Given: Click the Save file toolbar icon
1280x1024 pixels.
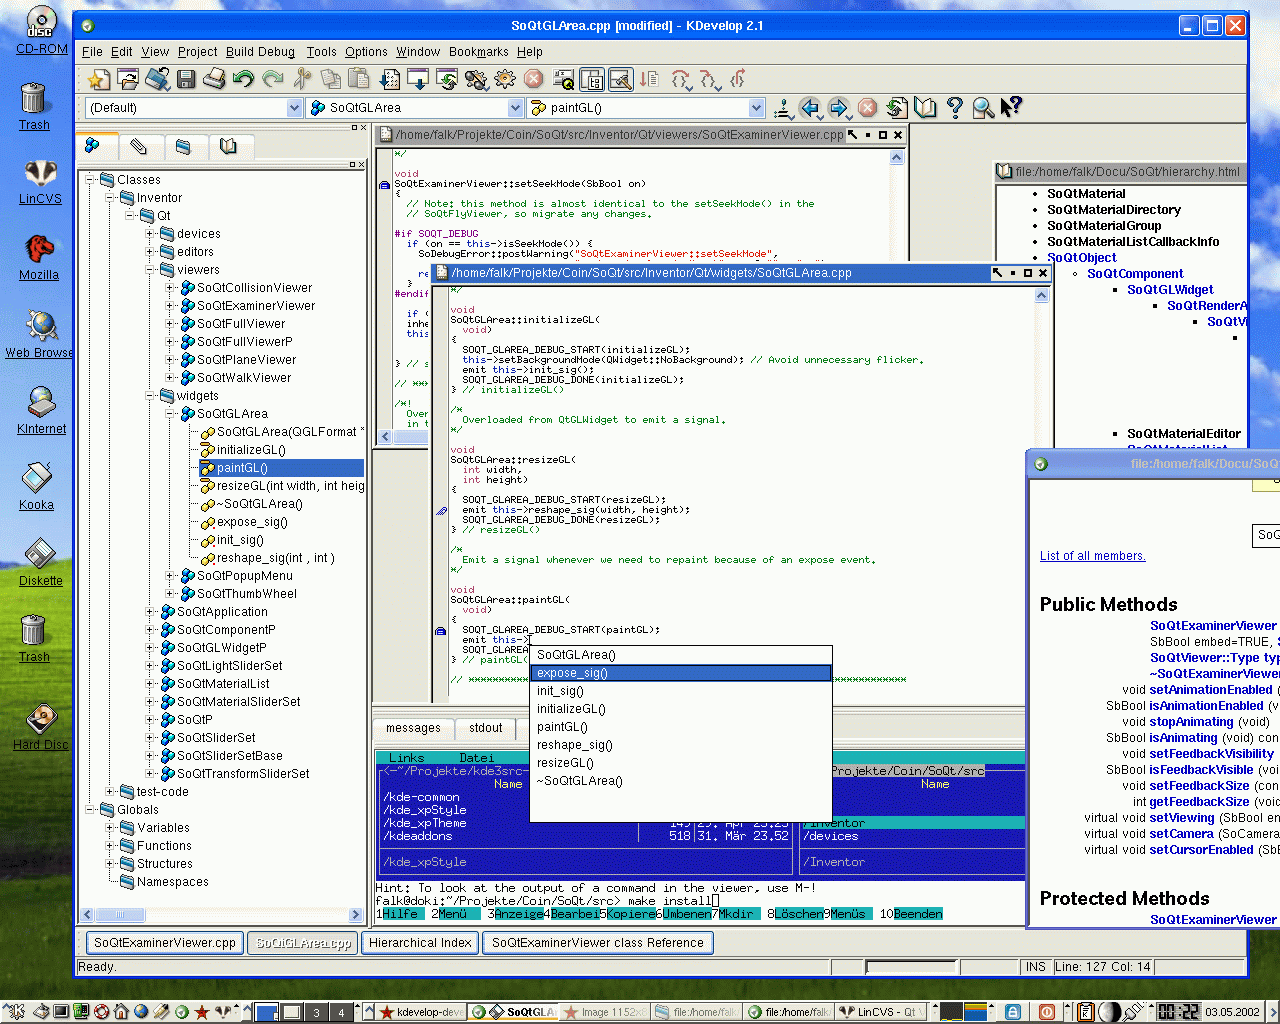Looking at the screenshot, I should click(186, 79).
